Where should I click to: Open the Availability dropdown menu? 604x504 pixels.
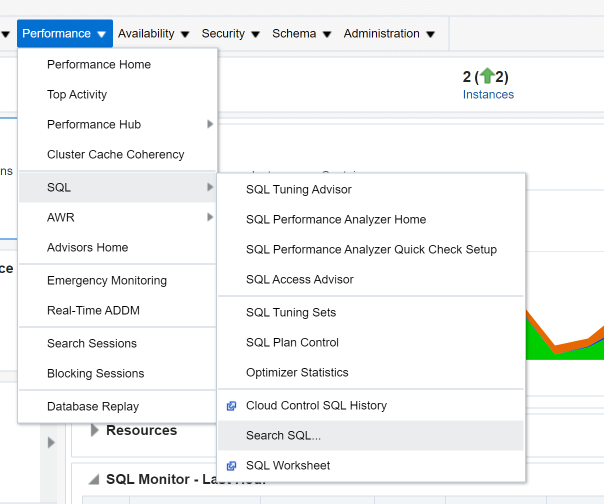153,33
